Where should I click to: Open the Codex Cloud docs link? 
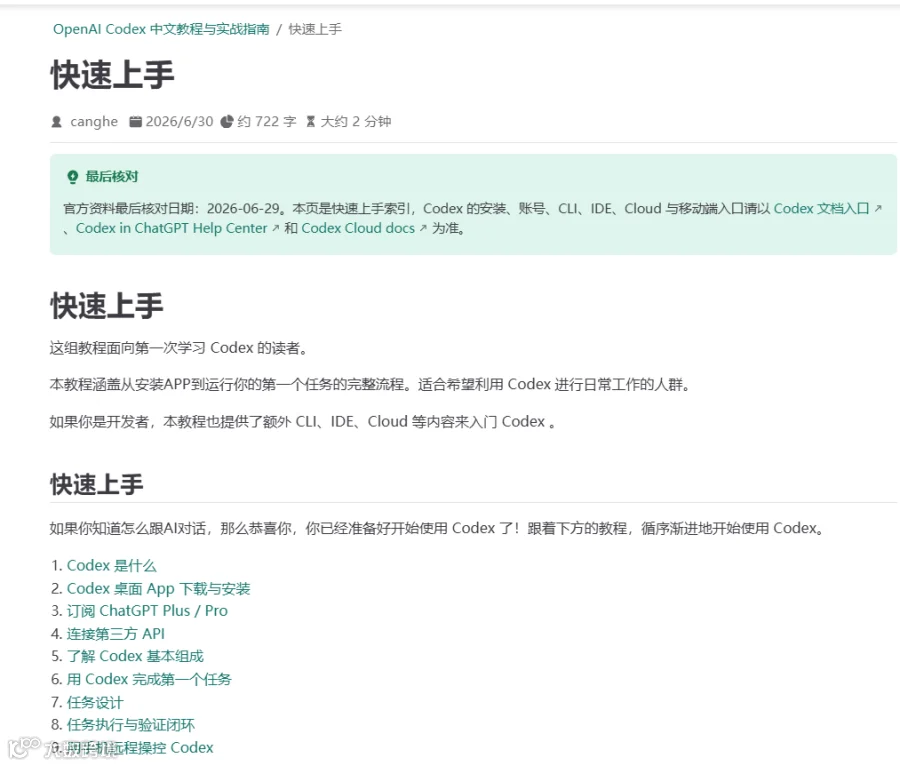[x=358, y=228]
